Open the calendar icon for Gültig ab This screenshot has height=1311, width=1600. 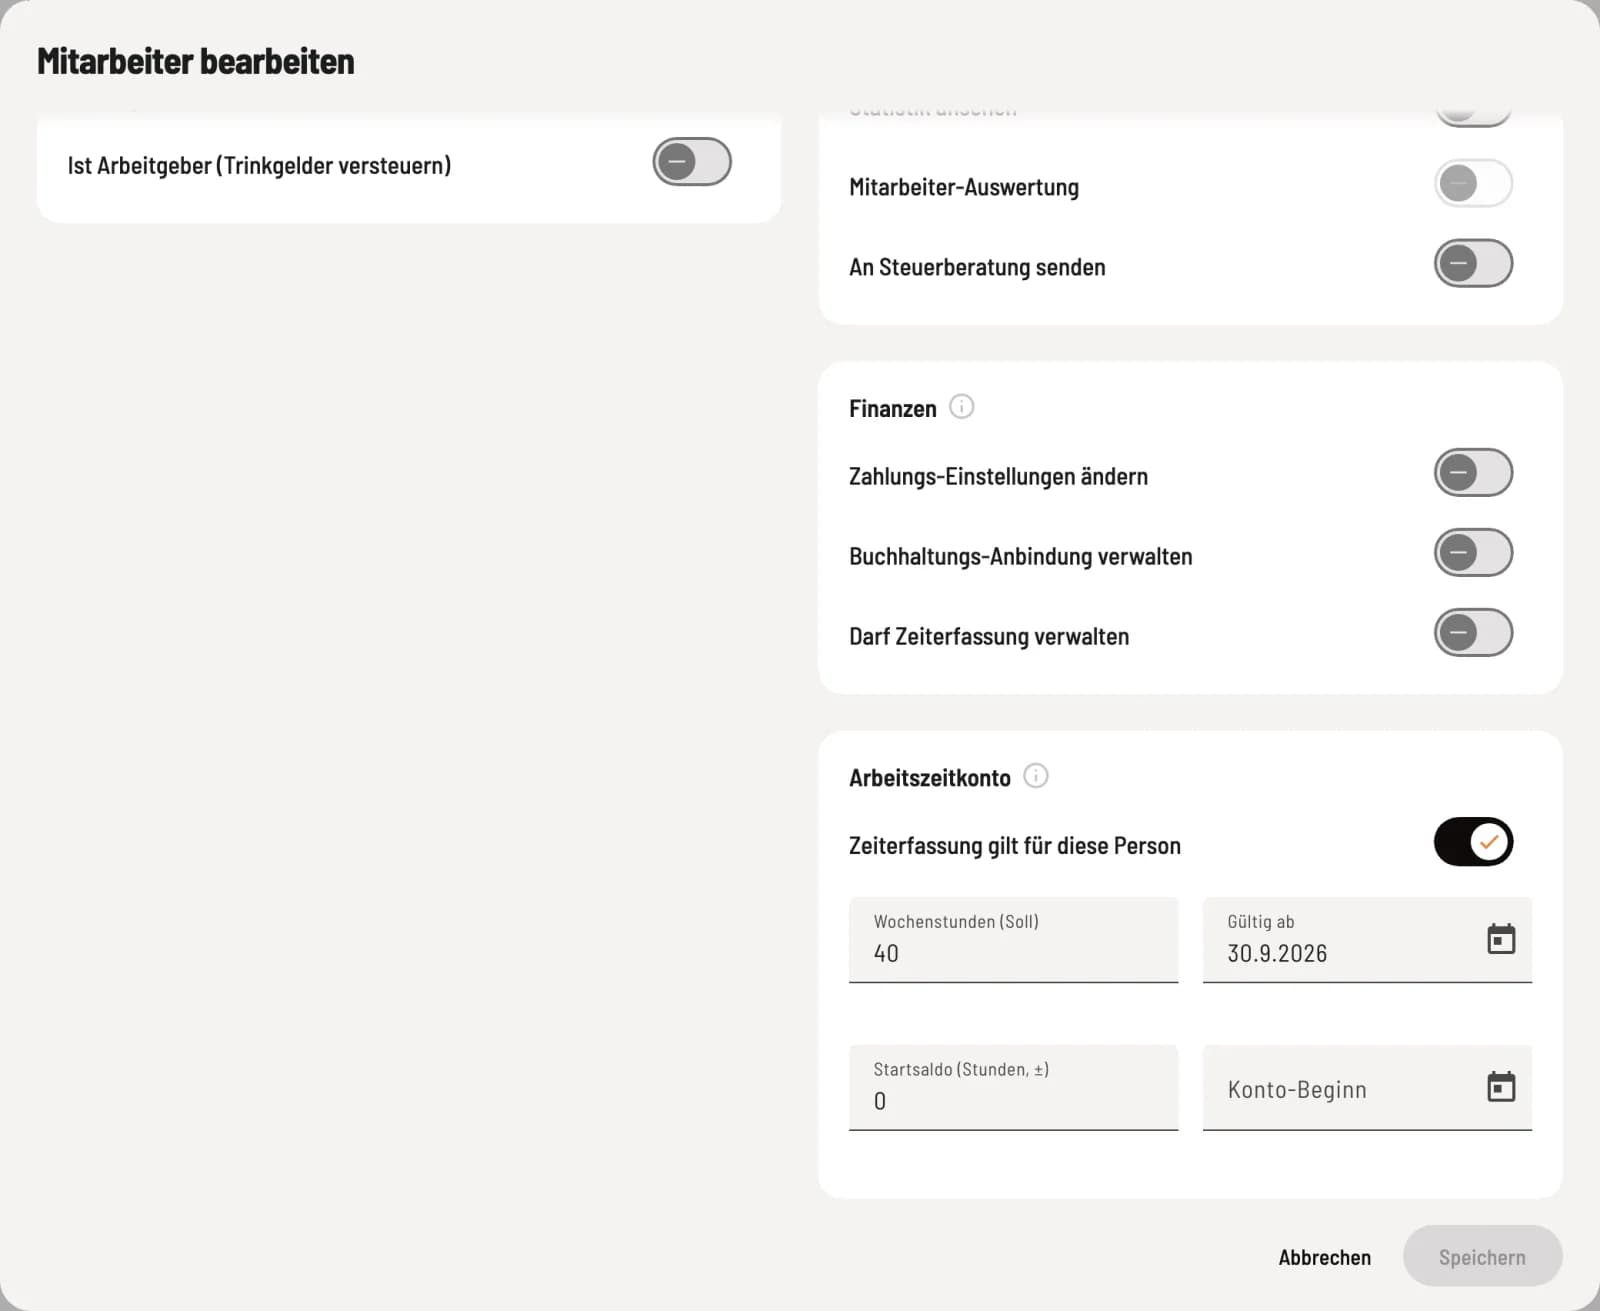[x=1501, y=939]
